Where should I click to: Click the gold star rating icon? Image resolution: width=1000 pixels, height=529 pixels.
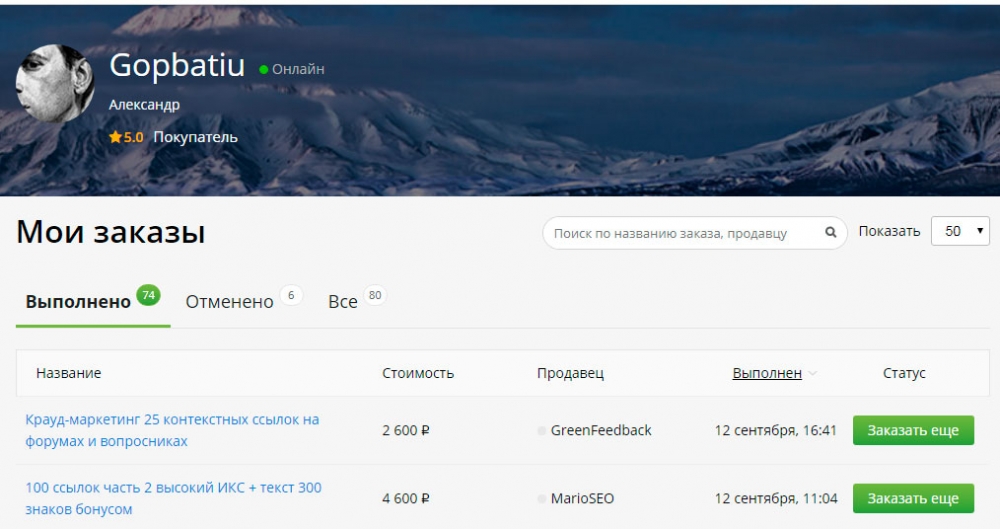coord(115,137)
